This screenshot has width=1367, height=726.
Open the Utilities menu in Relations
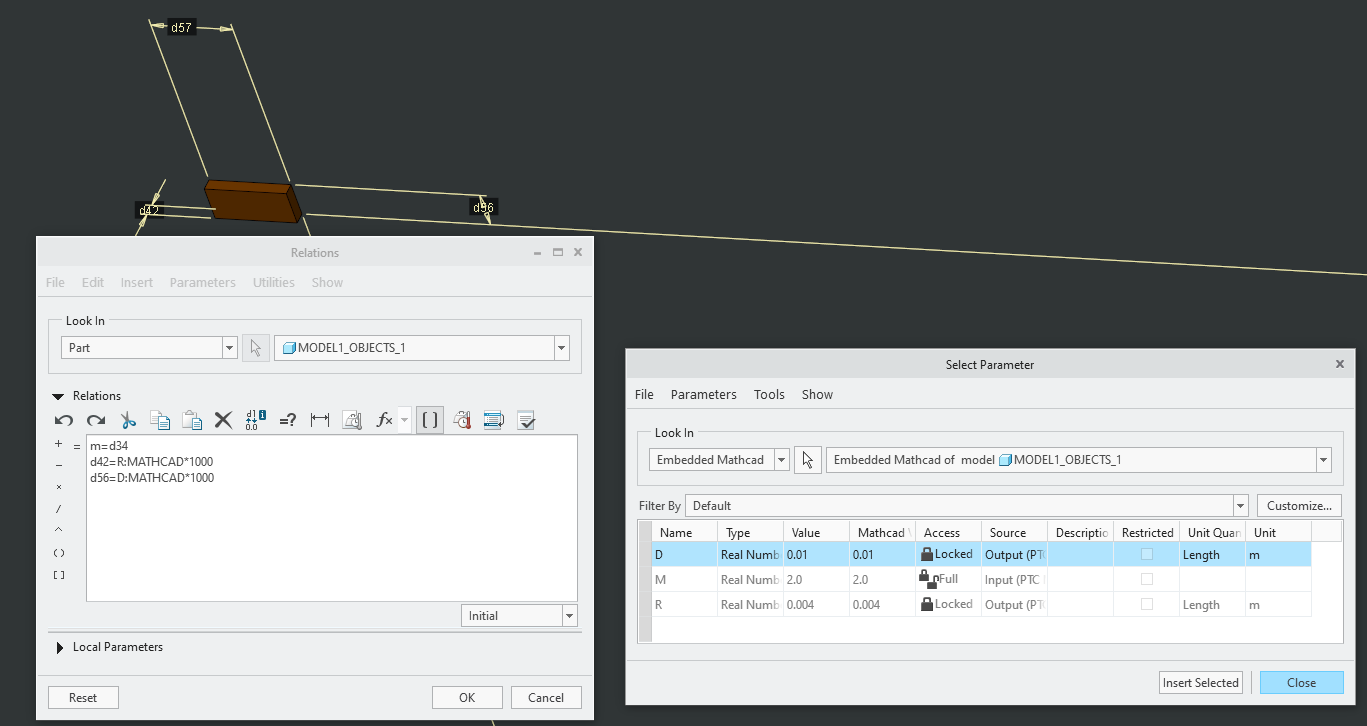coord(273,282)
